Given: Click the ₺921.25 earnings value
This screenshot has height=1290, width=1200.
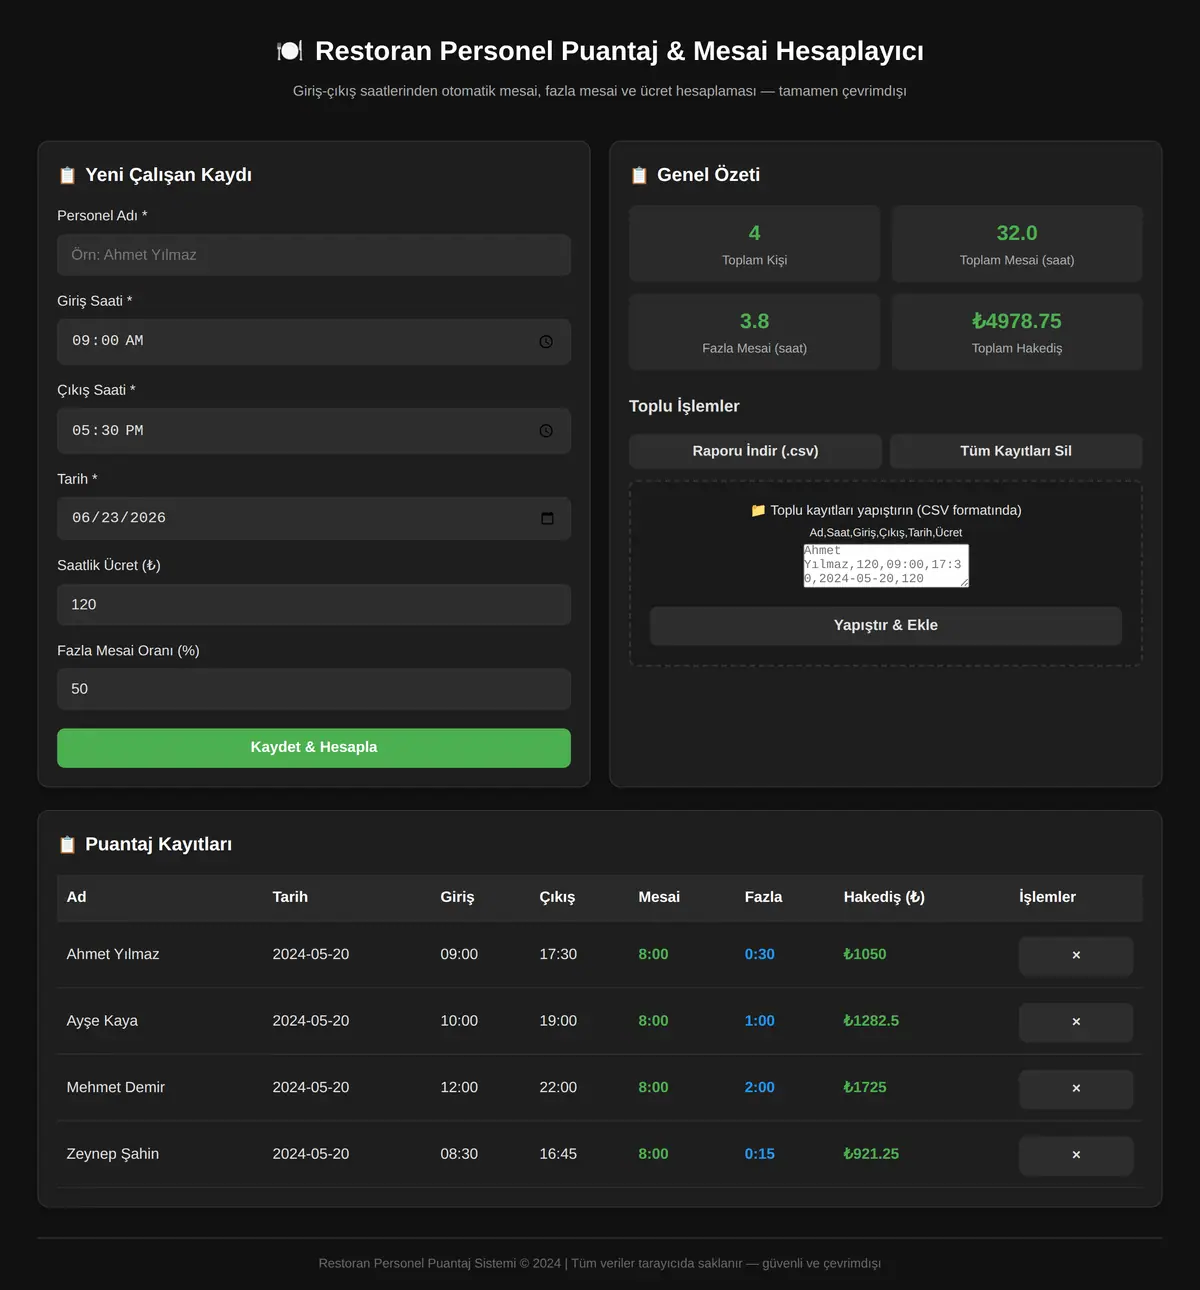Looking at the screenshot, I should pyautogui.click(x=871, y=1154).
